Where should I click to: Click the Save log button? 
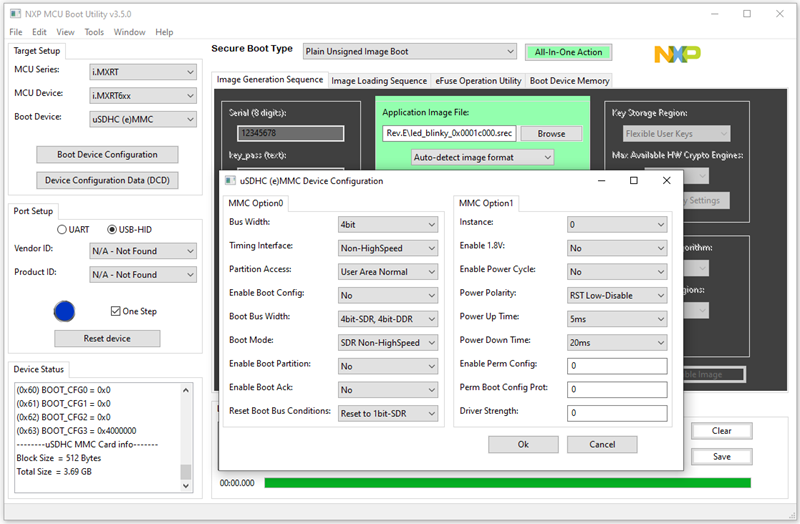721,457
